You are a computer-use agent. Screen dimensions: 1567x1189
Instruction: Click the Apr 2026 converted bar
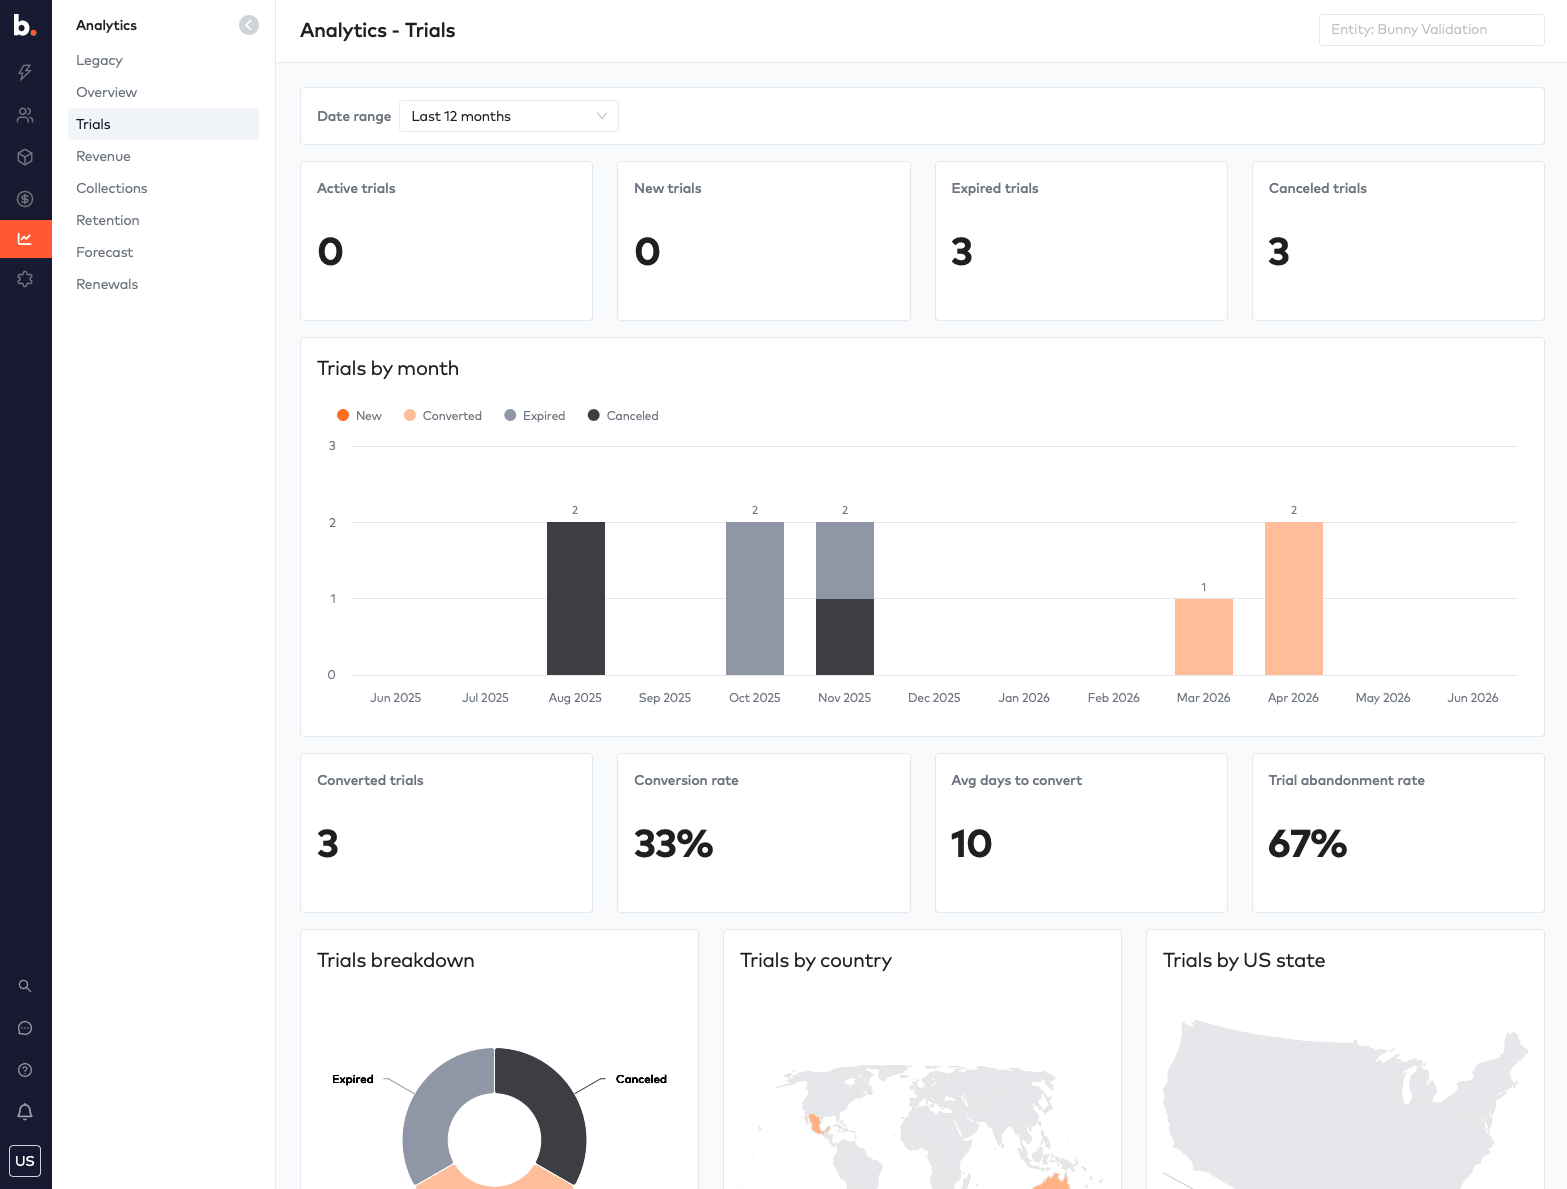(x=1294, y=598)
